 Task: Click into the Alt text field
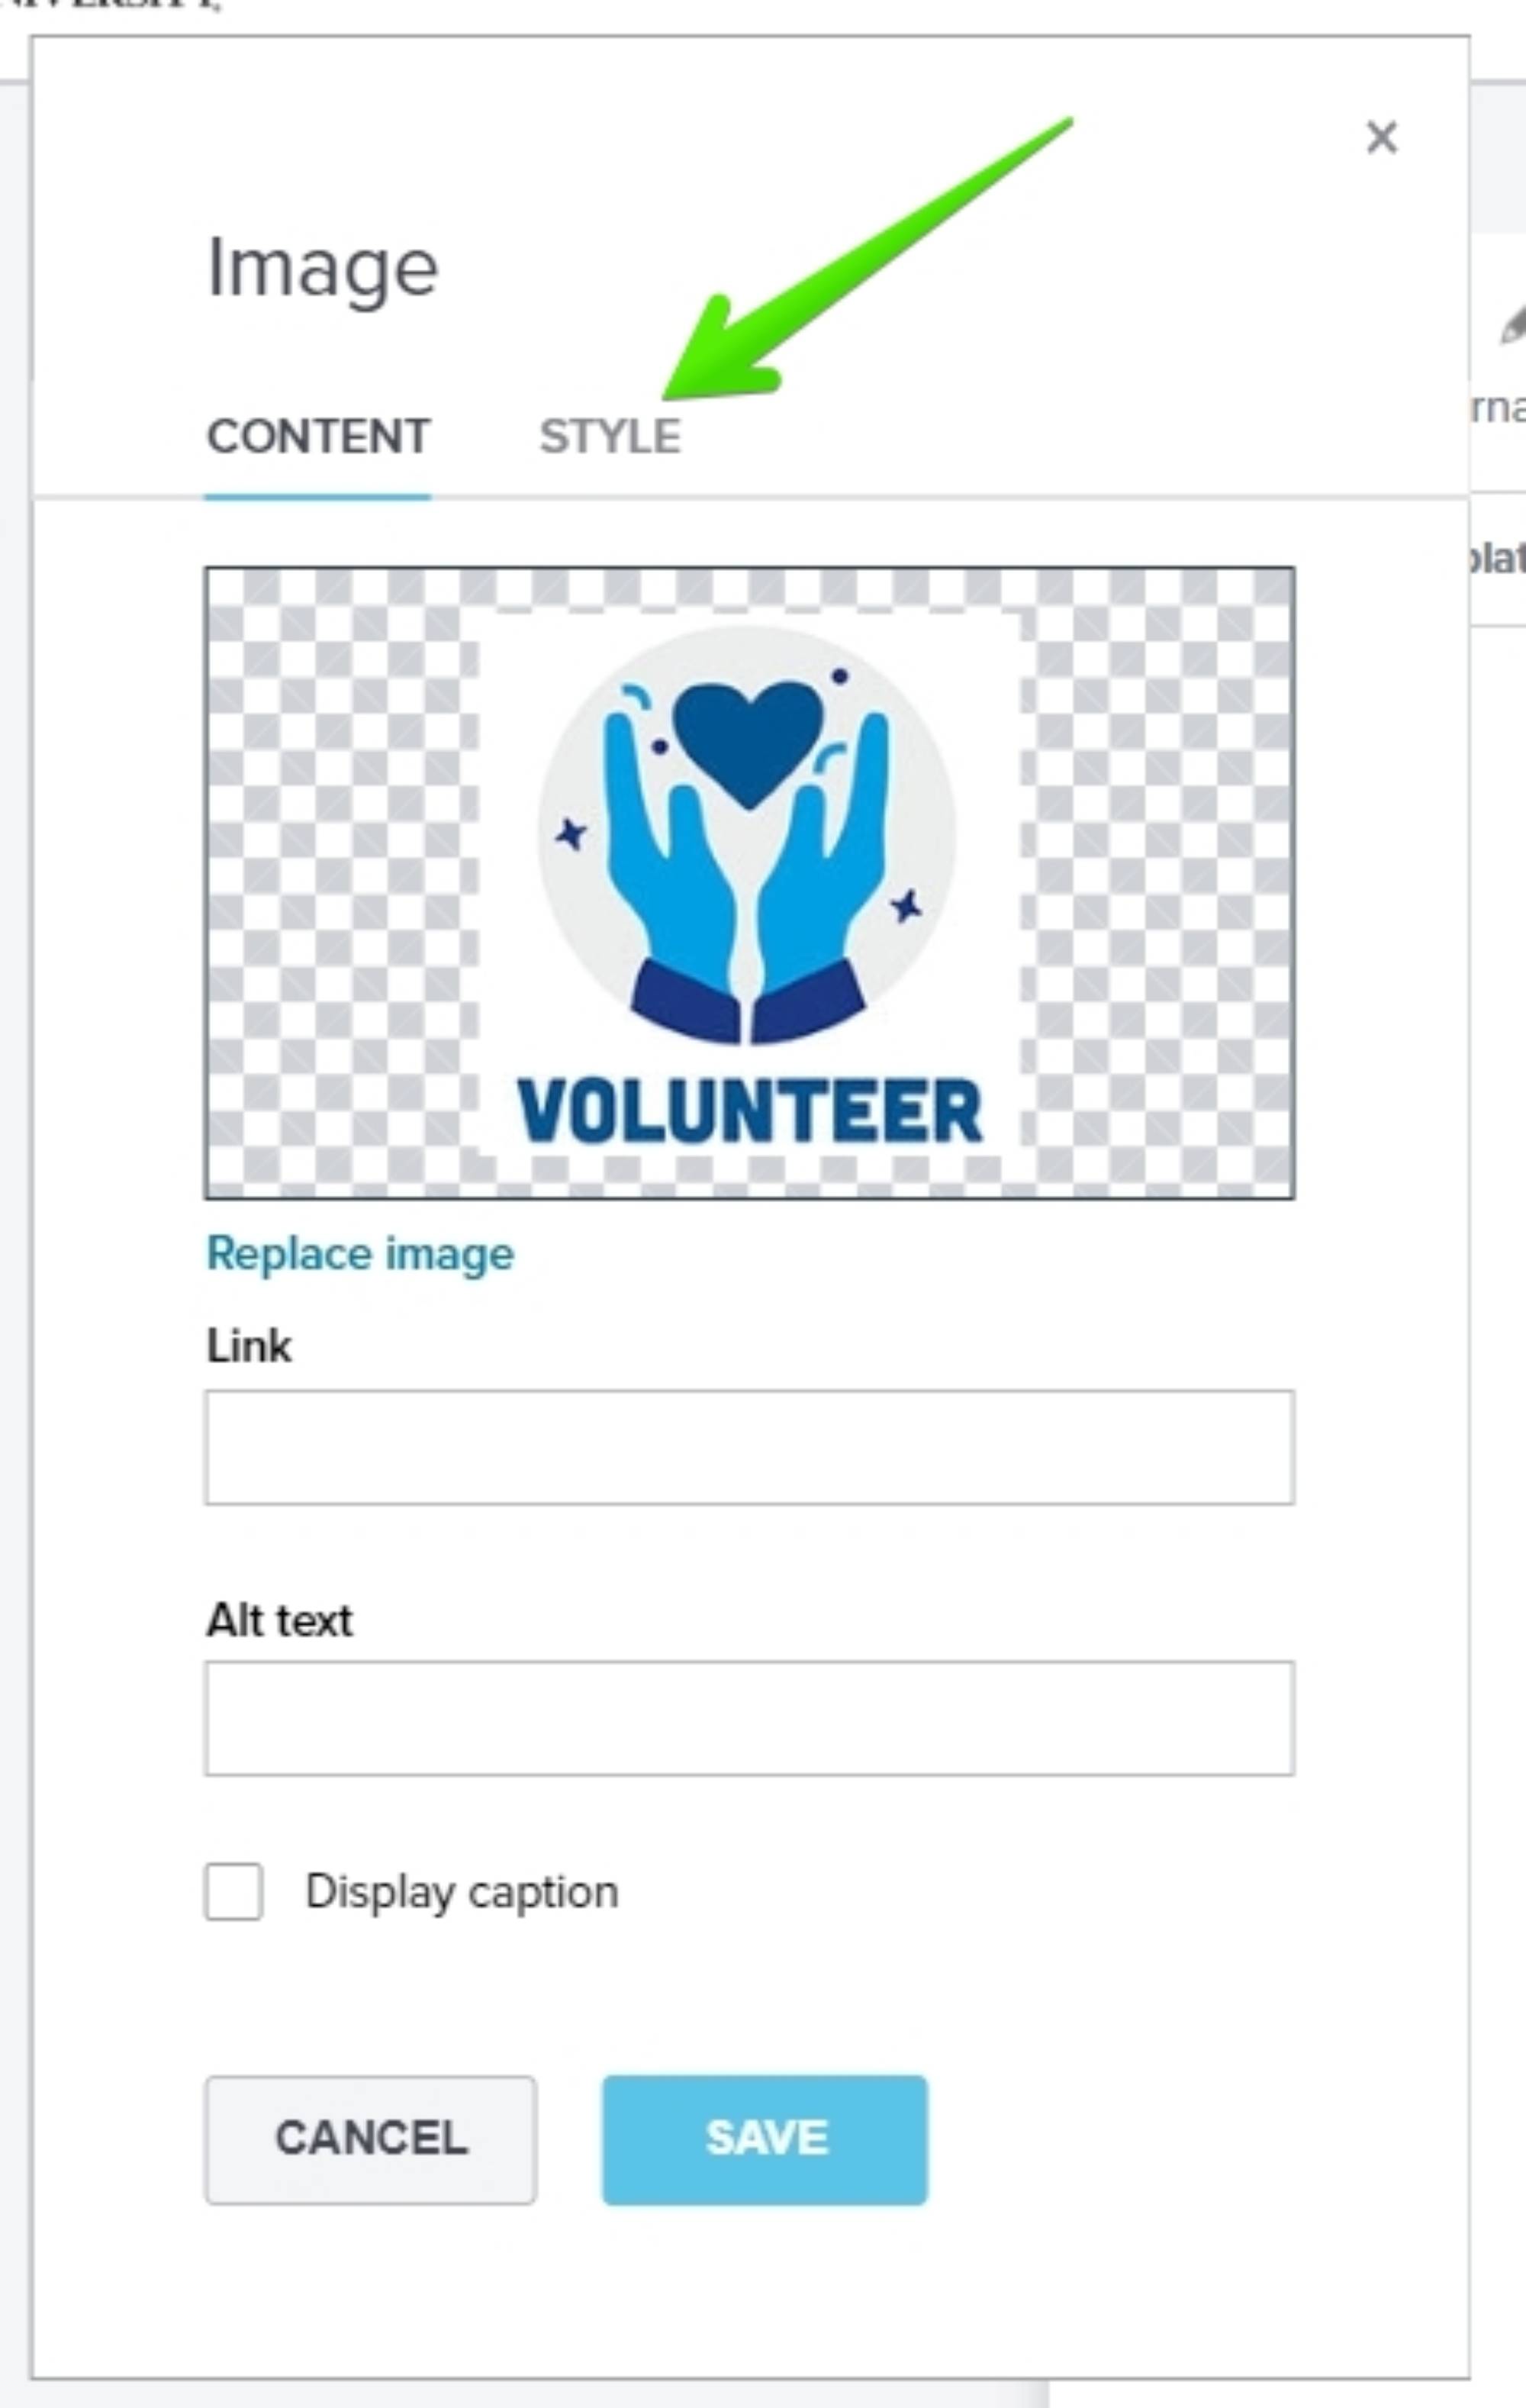click(x=749, y=1718)
